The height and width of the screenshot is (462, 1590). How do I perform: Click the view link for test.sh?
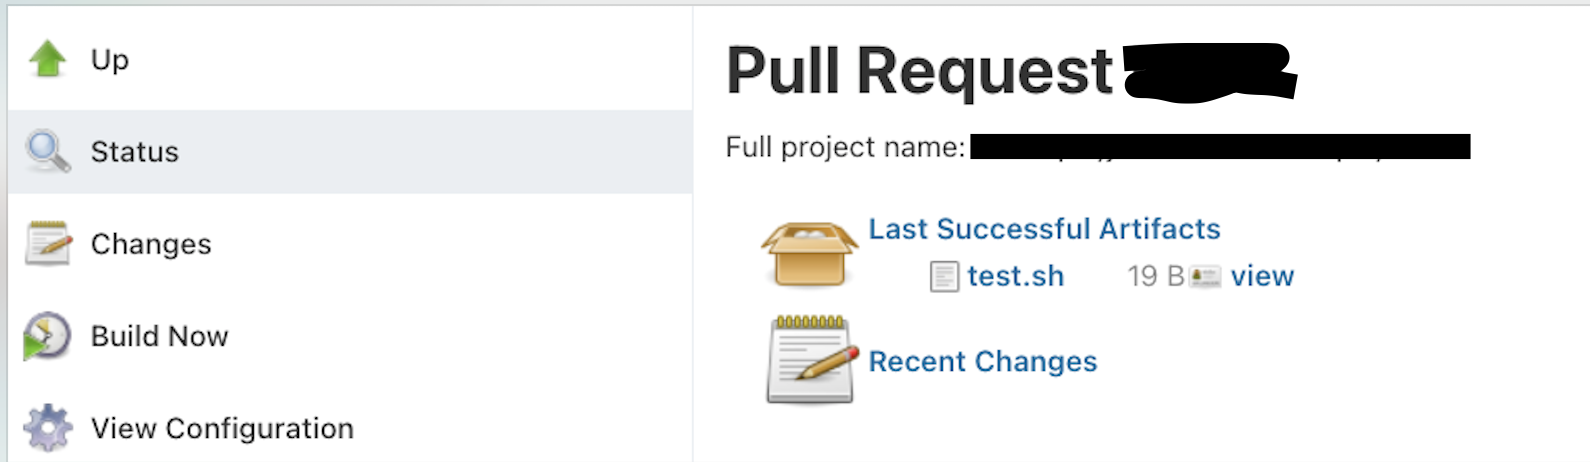[1262, 276]
